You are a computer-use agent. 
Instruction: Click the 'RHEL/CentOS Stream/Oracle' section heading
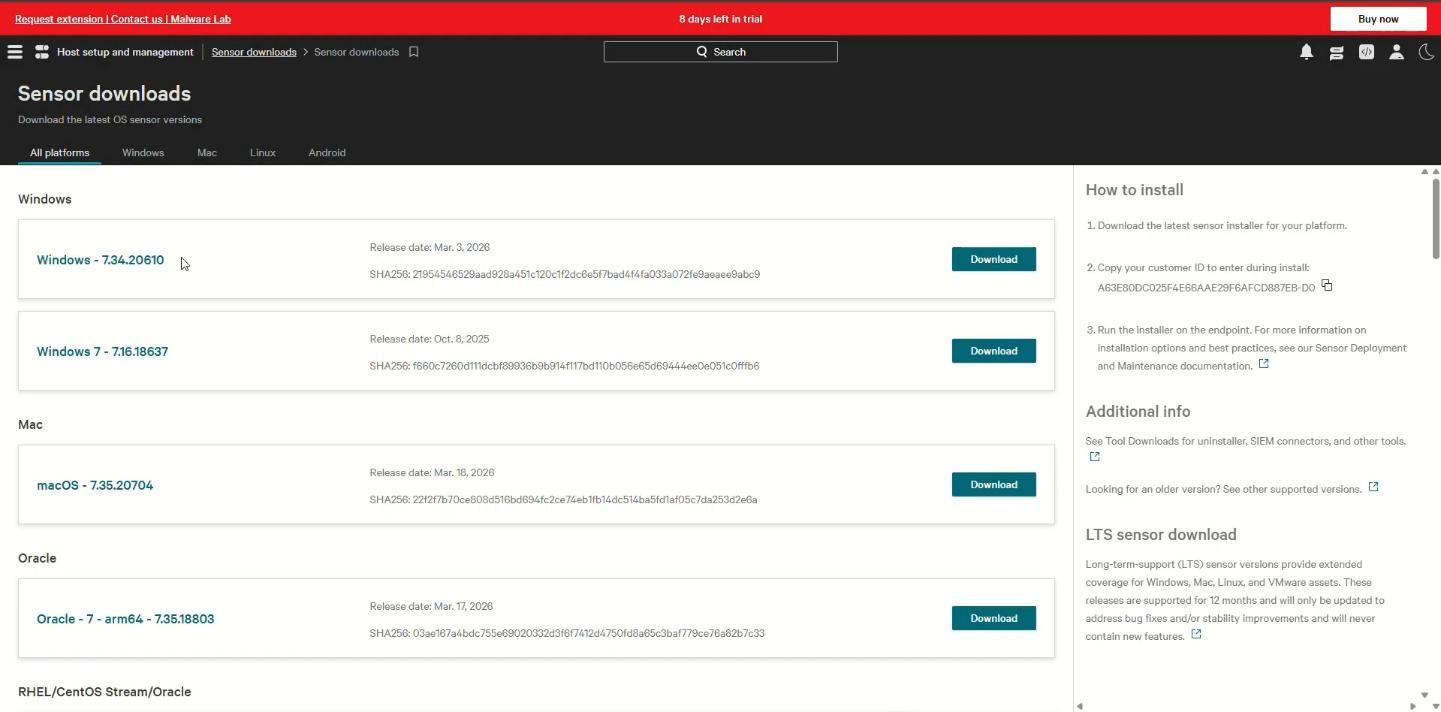[104, 692]
